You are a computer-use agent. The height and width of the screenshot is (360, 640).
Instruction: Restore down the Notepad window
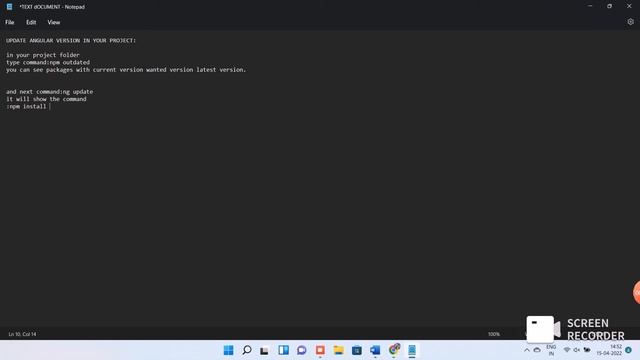click(609, 6)
